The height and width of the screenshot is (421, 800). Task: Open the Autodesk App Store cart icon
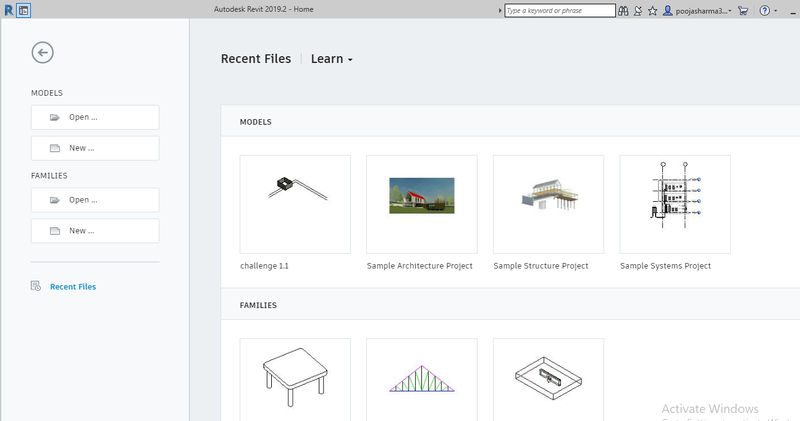[x=743, y=11]
